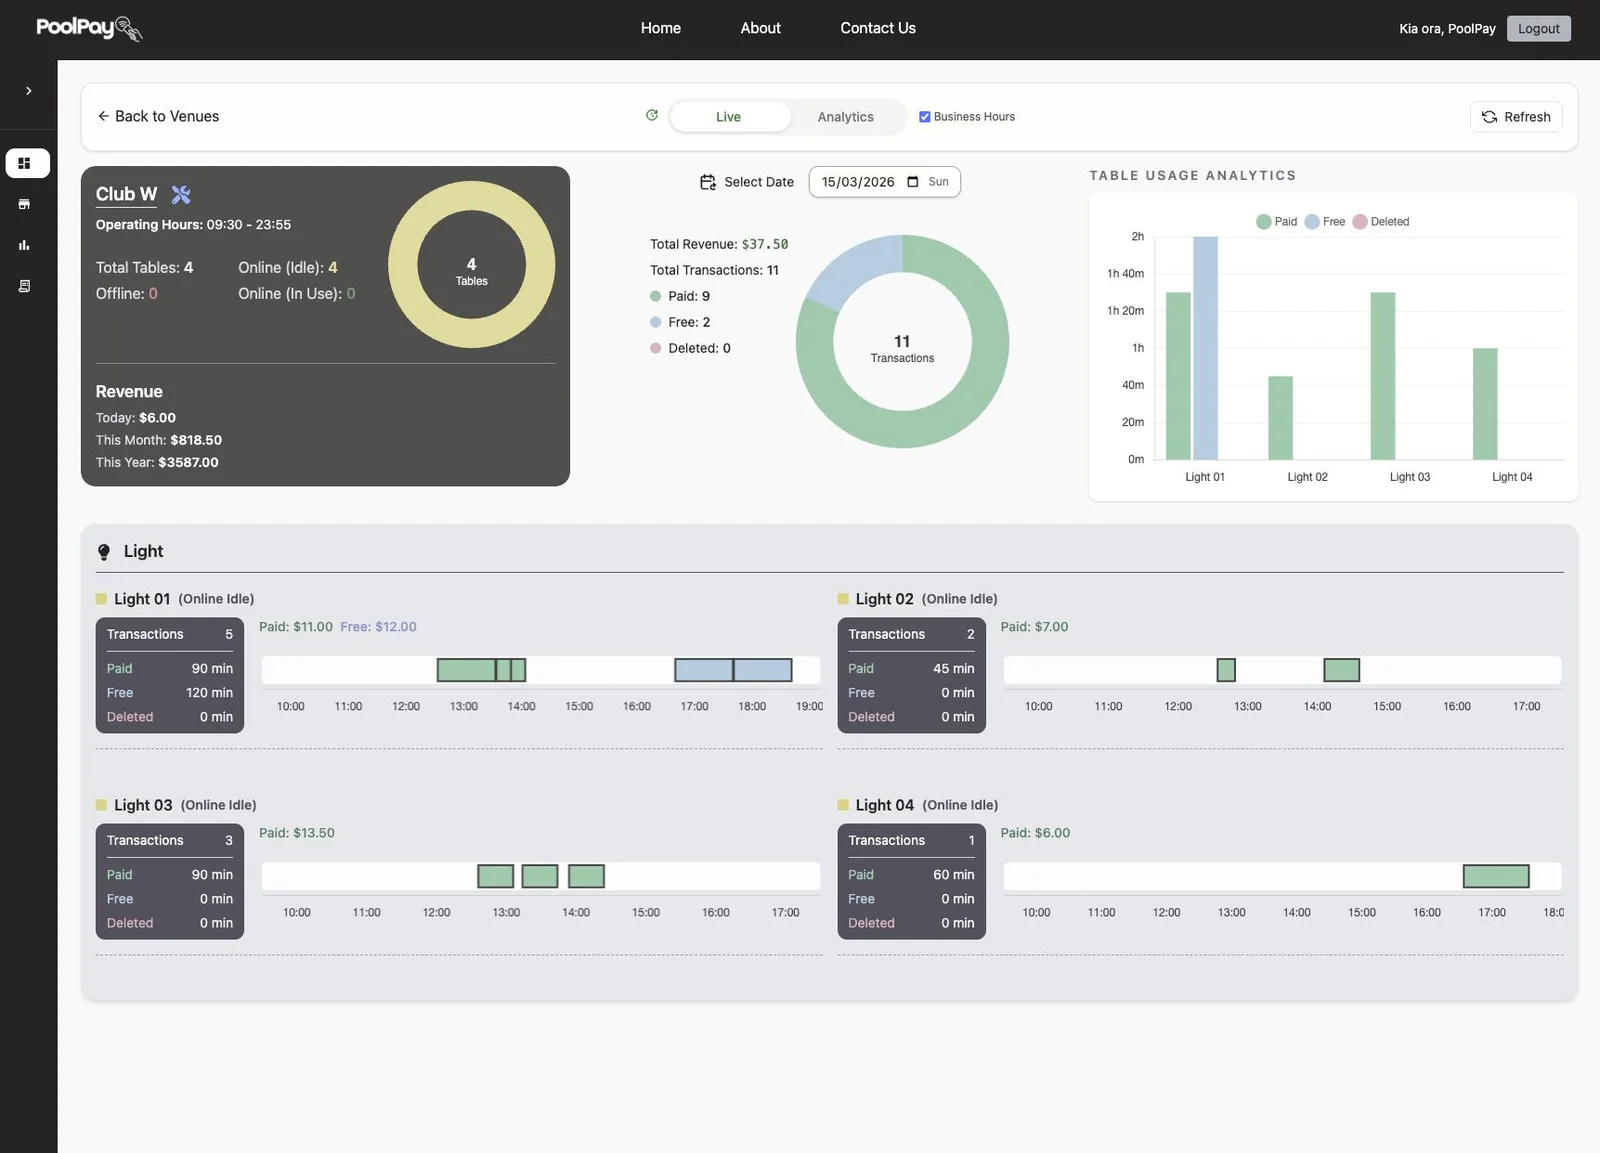Open the Contact Us menu item

[x=878, y=28]
